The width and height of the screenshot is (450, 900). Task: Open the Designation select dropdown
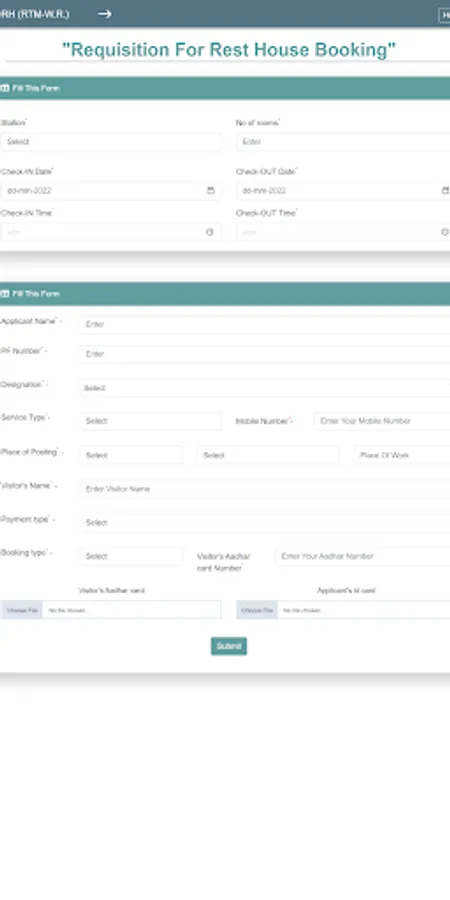(265, 388)
